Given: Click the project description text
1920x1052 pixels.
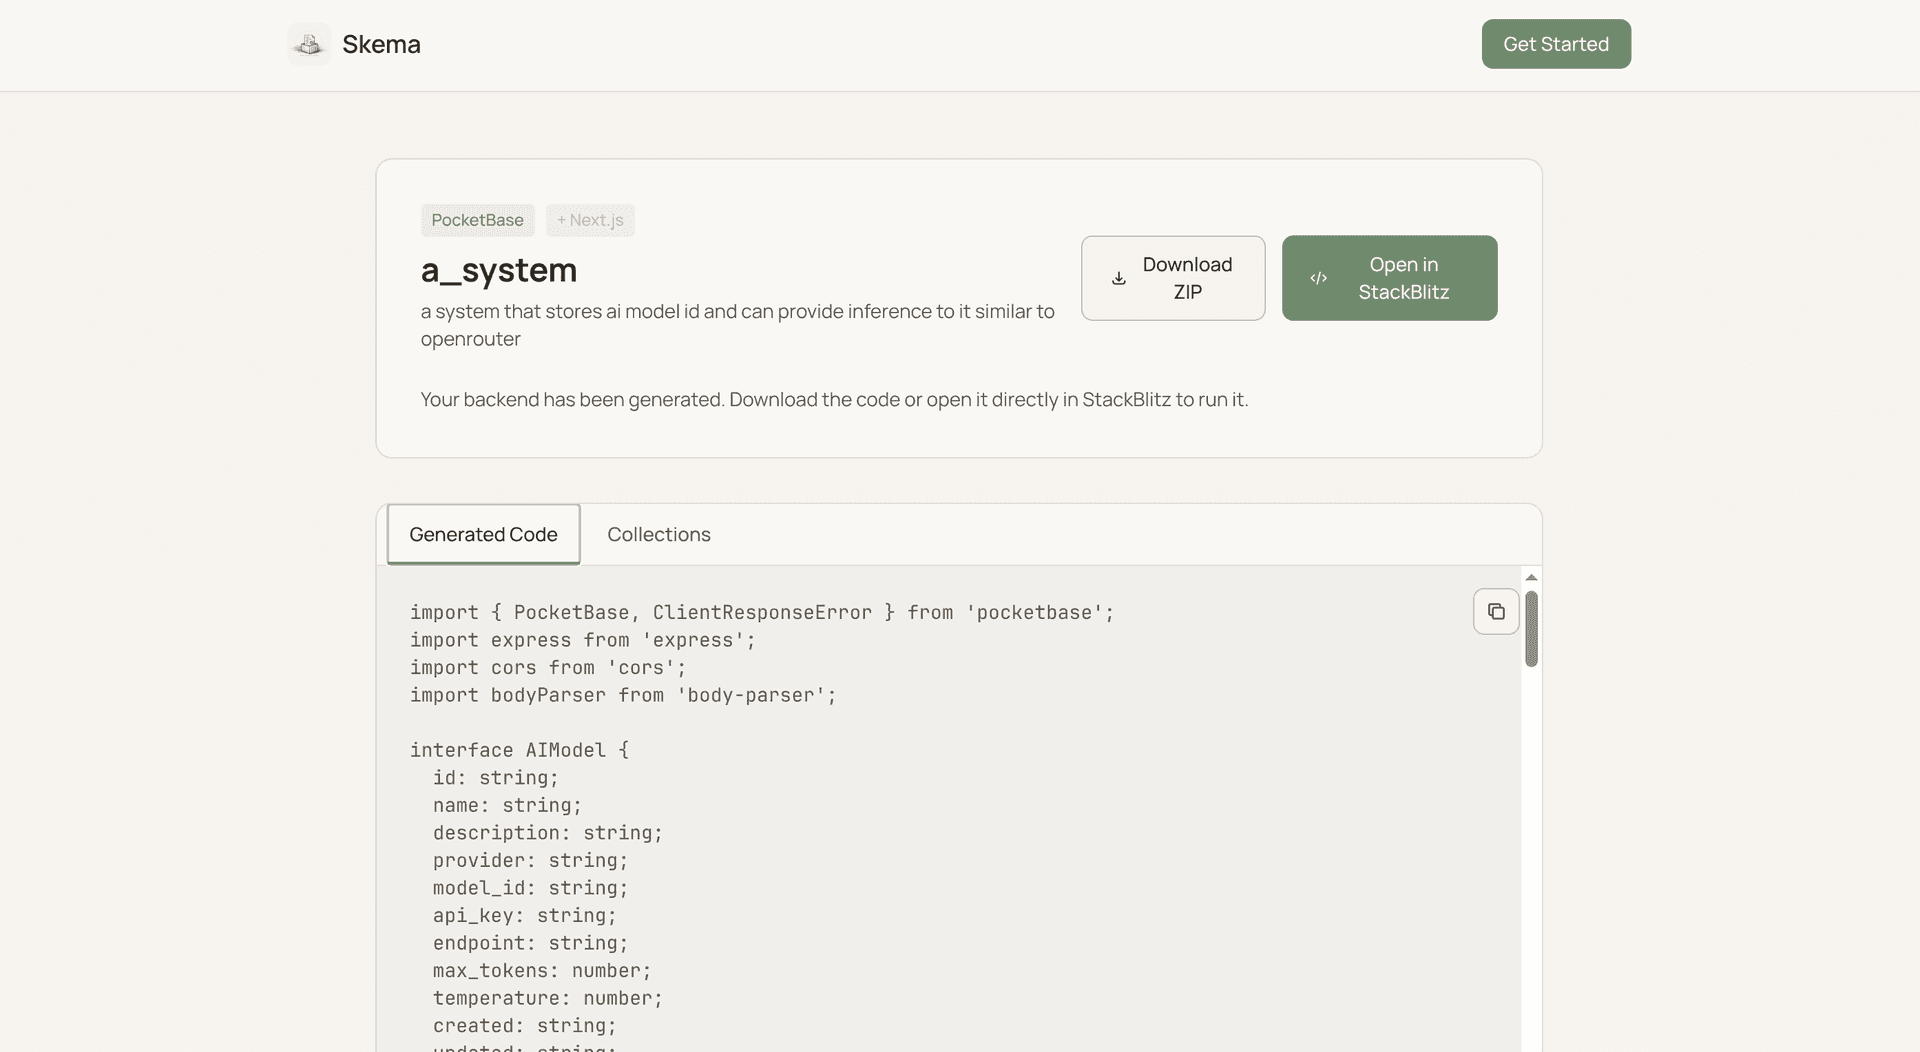Looking at the screenshot, I should [x=738, y=325].
